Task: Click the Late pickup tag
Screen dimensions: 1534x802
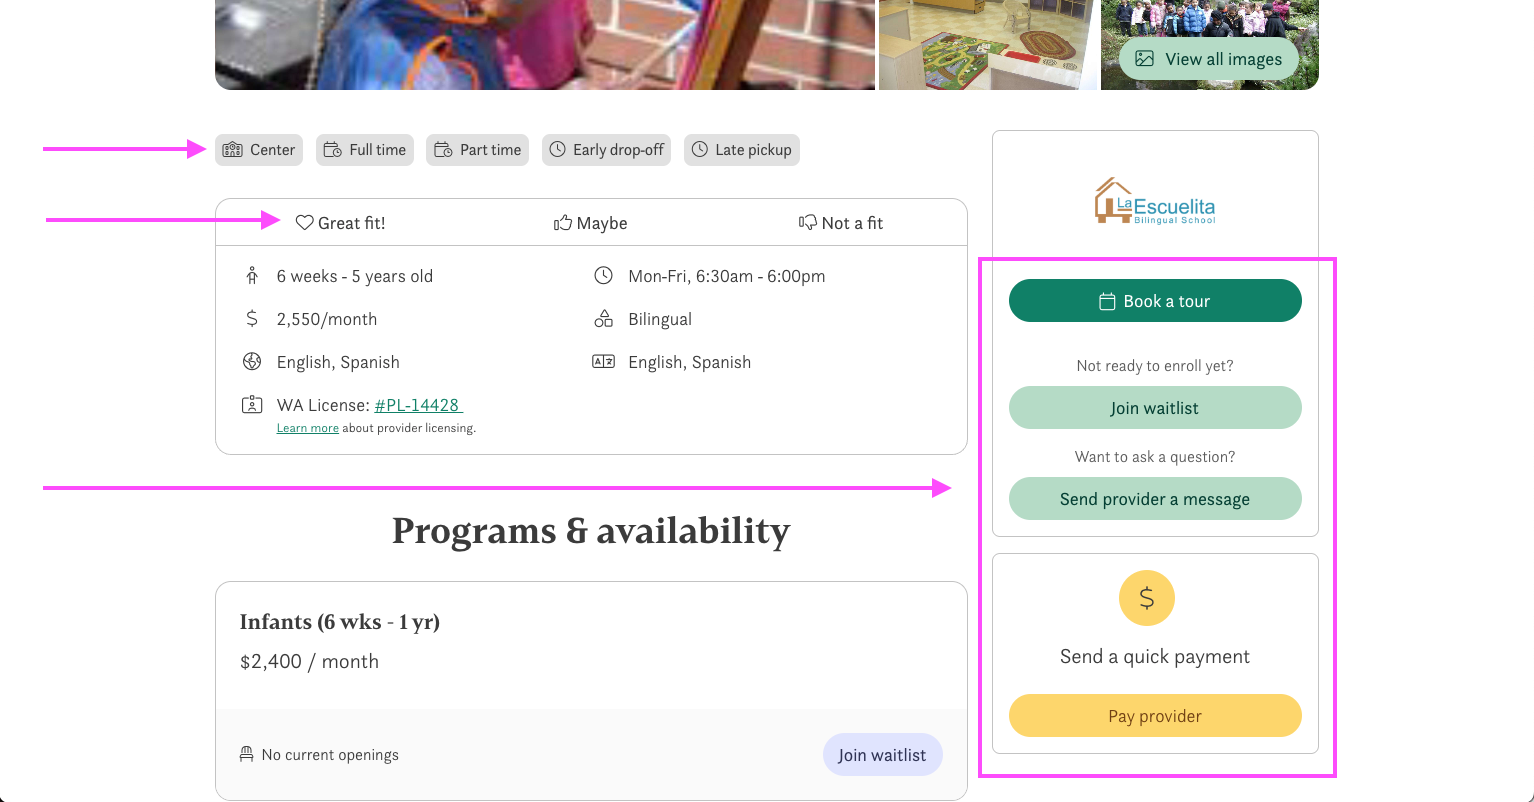Action: click(x=742, y=150)
